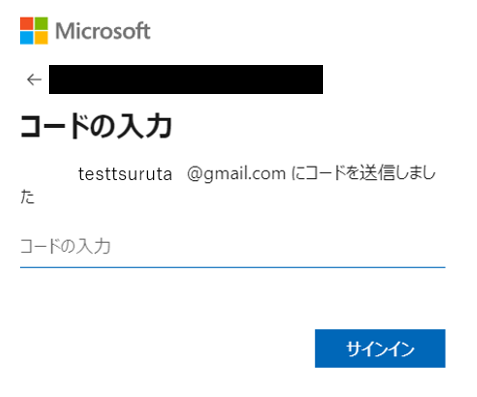Viewport: 477px width, 397px height.
Task: Click the blue underline of the code field
Action: point(233,267)
